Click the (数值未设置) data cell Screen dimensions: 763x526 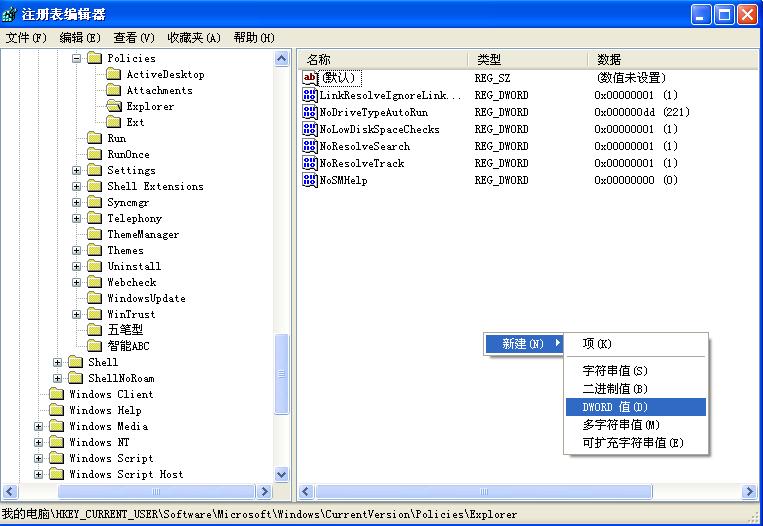click(x=631, y=78)
